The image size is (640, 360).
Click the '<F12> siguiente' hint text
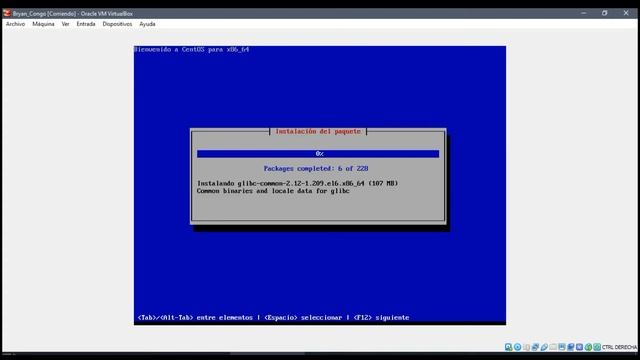pyautogui.click(x=381, y=318)
